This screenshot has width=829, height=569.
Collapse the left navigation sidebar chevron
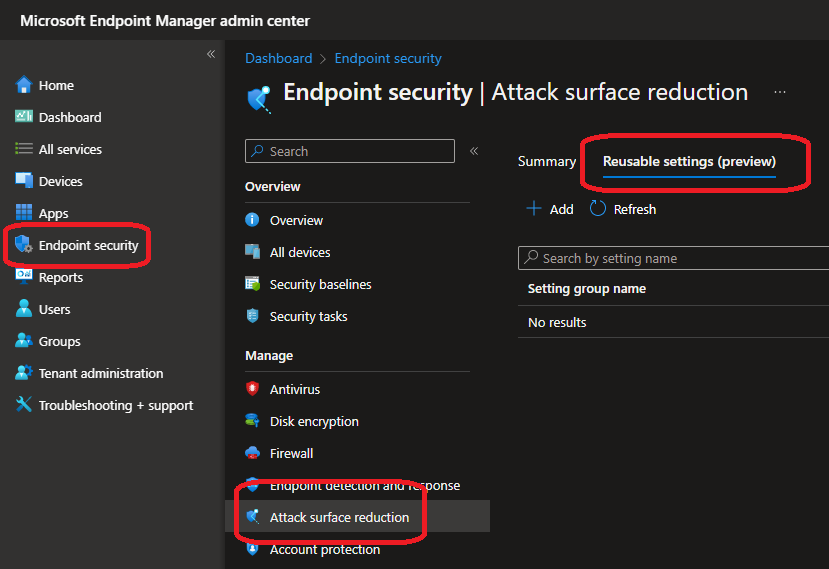click(211, 54)
